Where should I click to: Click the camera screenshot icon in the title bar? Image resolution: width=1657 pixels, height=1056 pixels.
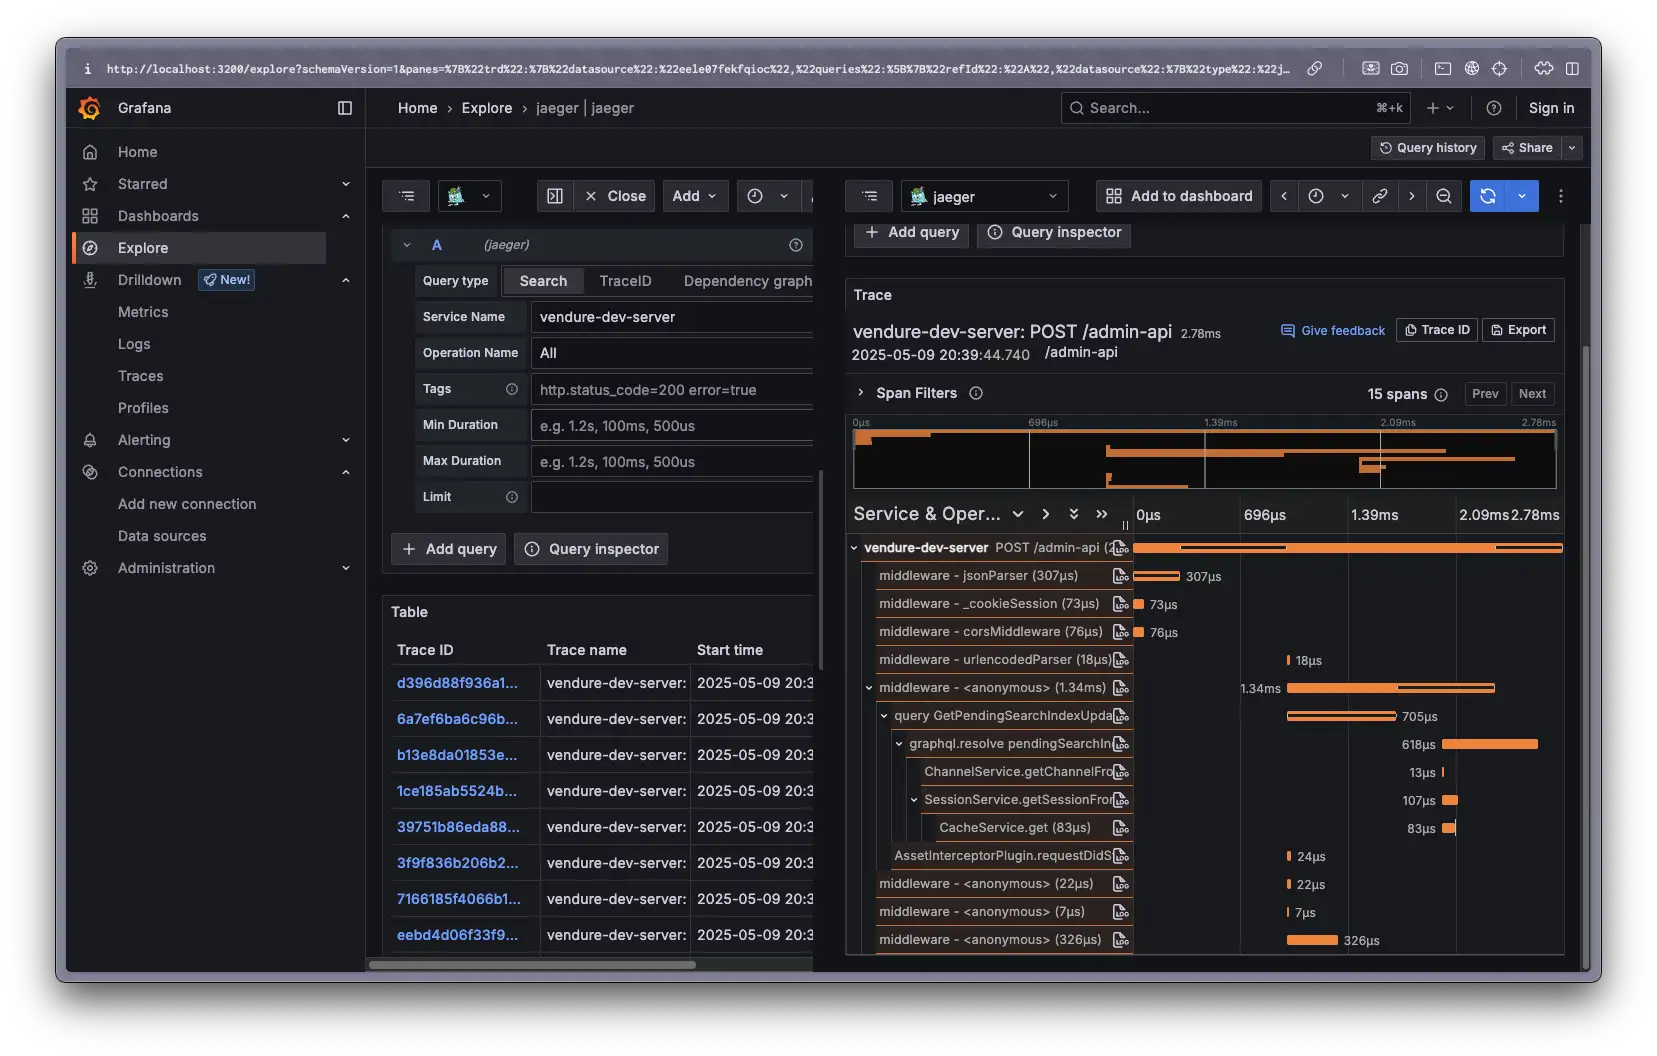pyautogui.click(x=1400, y=68)
